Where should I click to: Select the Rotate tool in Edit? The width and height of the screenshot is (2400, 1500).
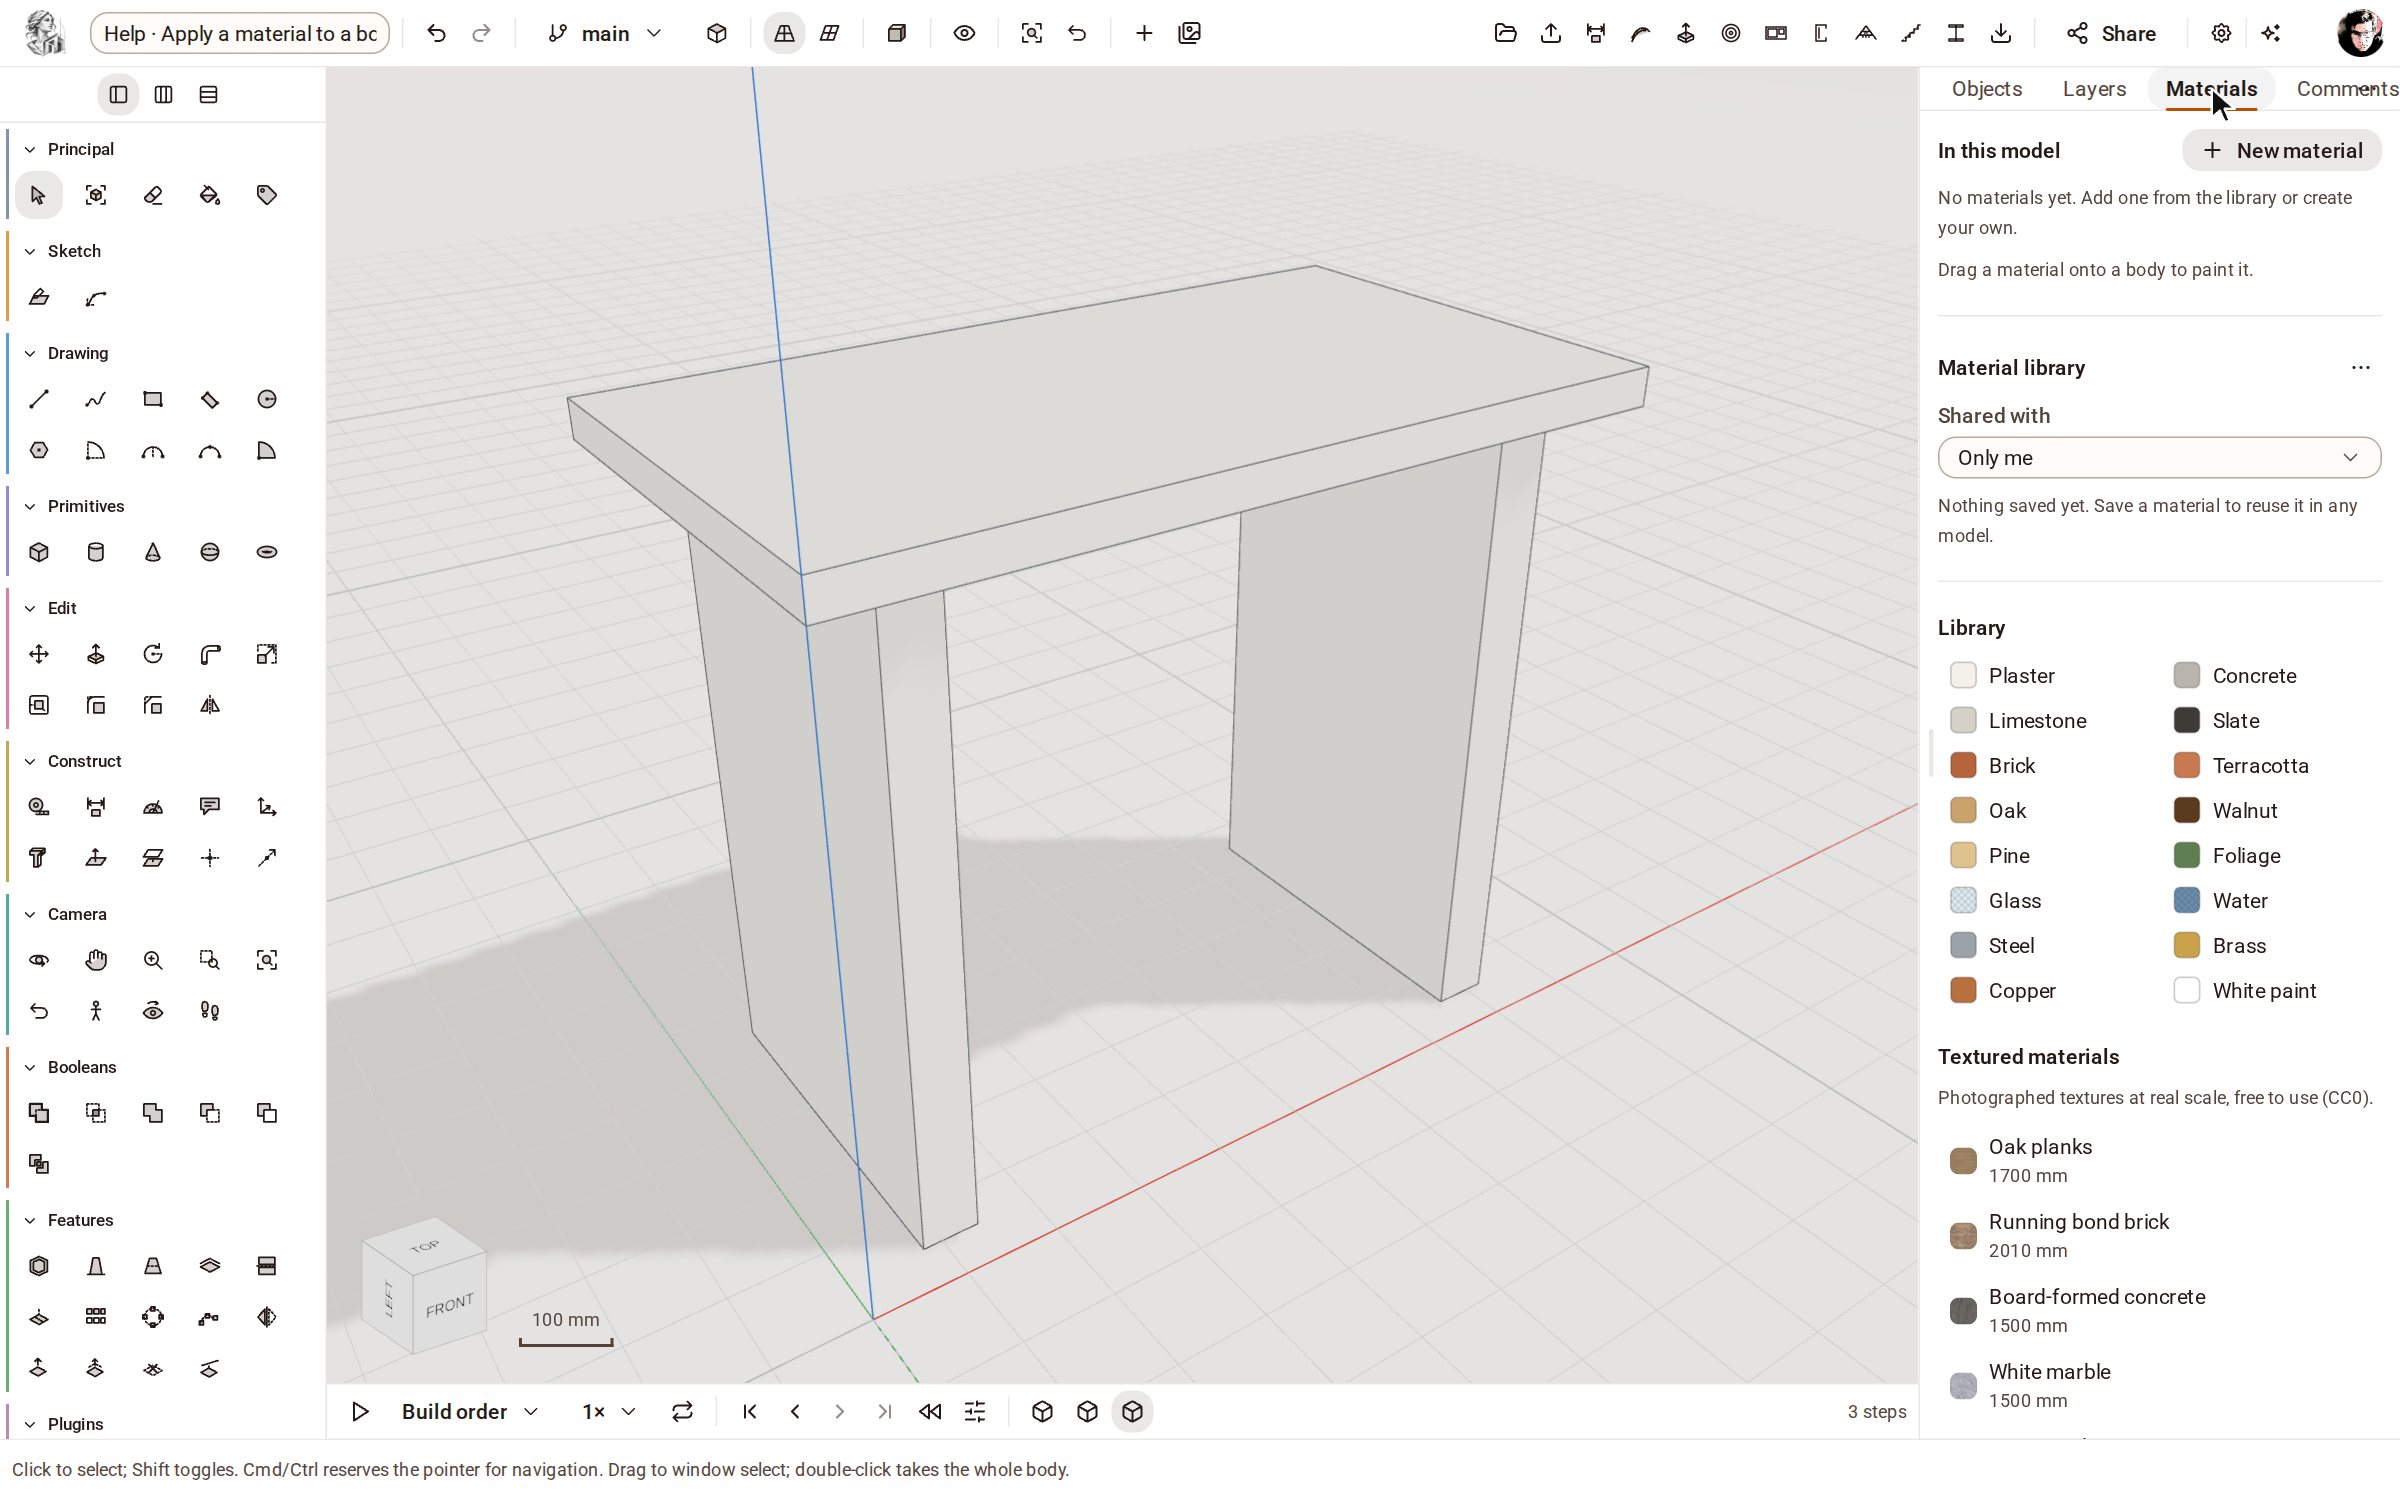click(153, 654)
